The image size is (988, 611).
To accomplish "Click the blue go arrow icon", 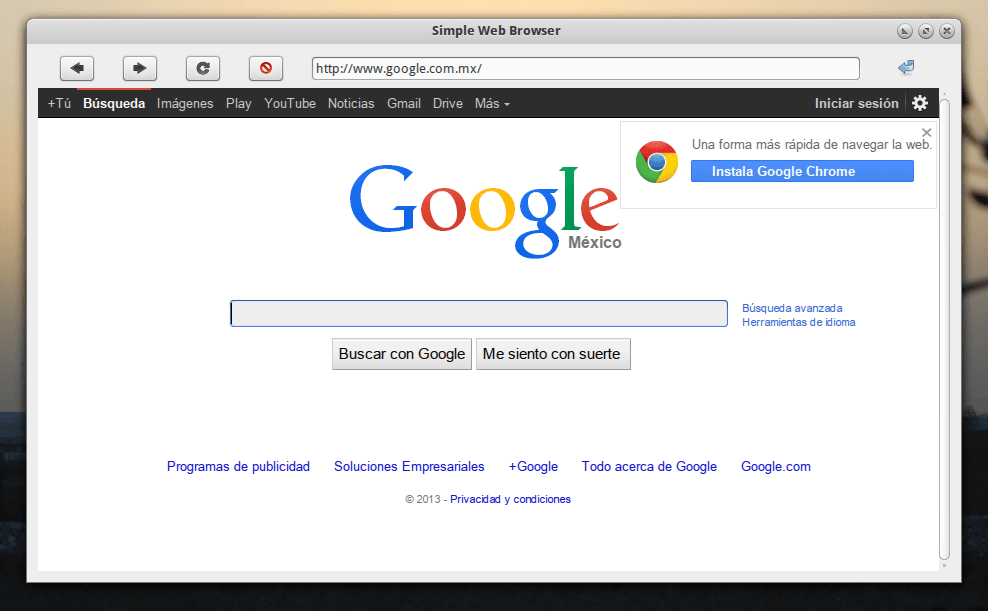I will (x=906, y=68).
